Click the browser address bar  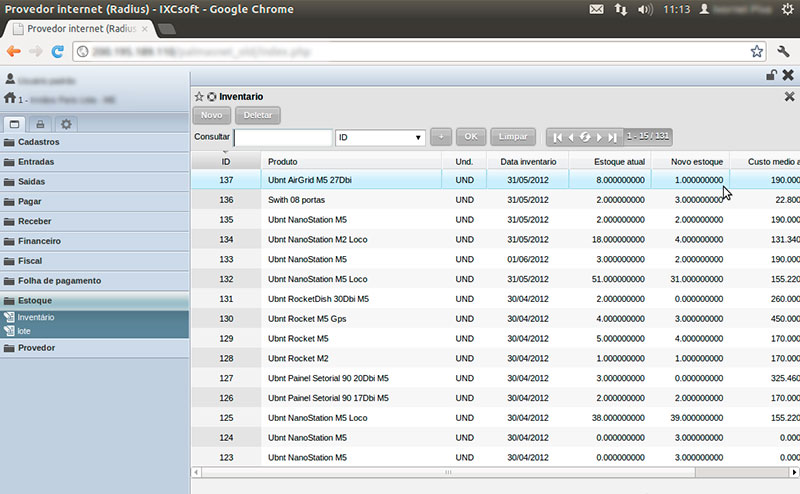418,52
